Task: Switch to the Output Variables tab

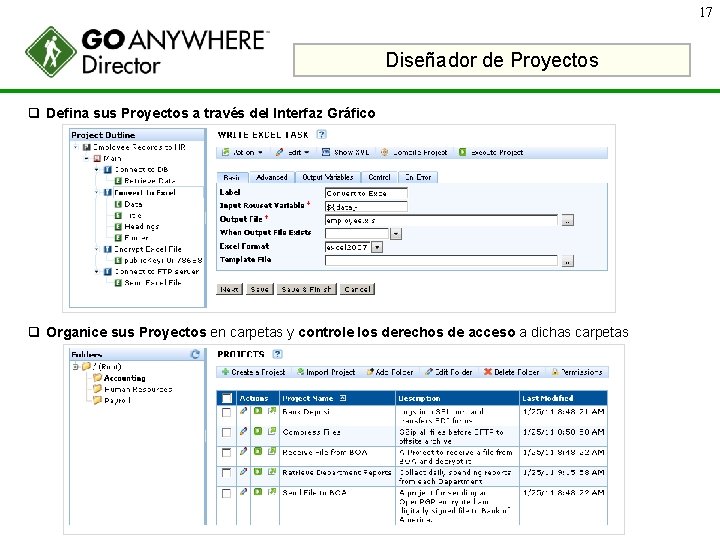Action: pyautogui.click(x=328, y=177)
